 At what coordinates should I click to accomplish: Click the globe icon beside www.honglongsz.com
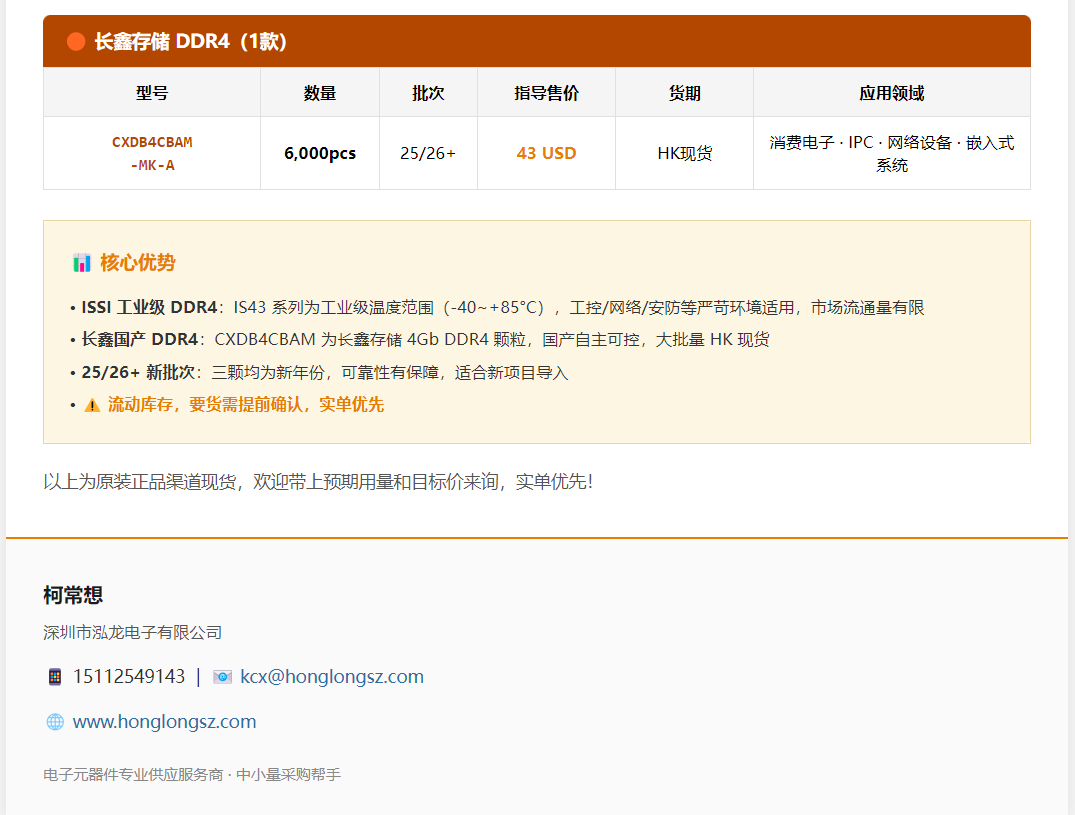click(x=55, y=722)
